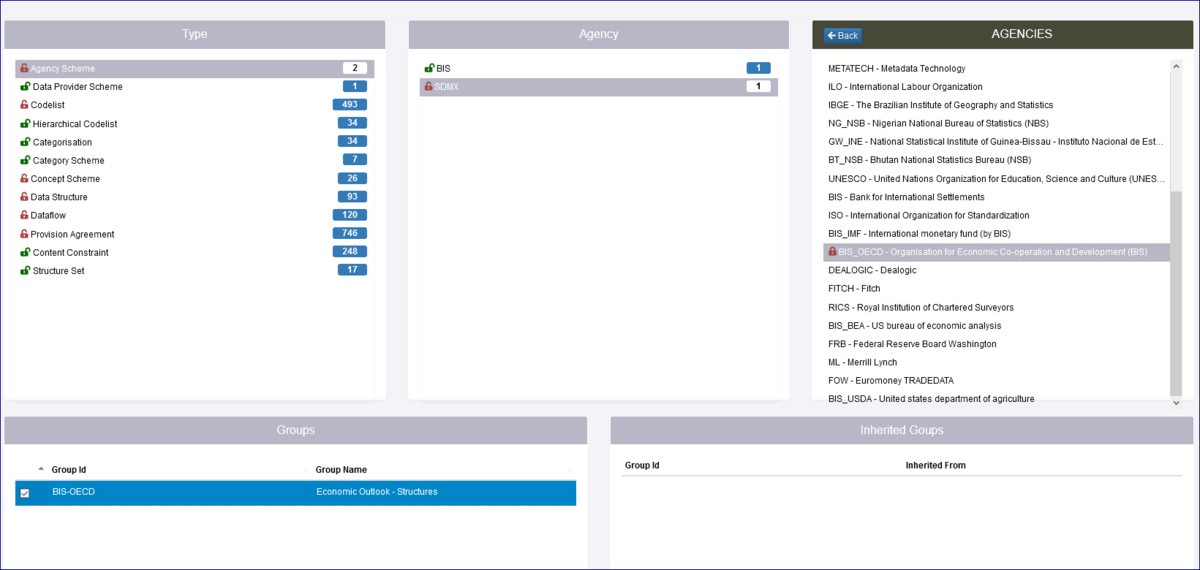The height and width of the screenshot is (570, 1200).
Task: Click the green unlock icon beside Structure Set
Action: [25, 271]
